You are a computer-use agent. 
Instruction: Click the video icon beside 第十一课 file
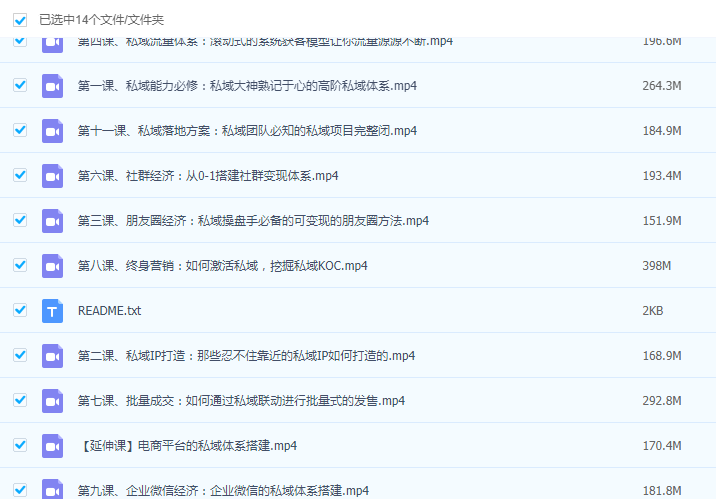tap(52, 131)
